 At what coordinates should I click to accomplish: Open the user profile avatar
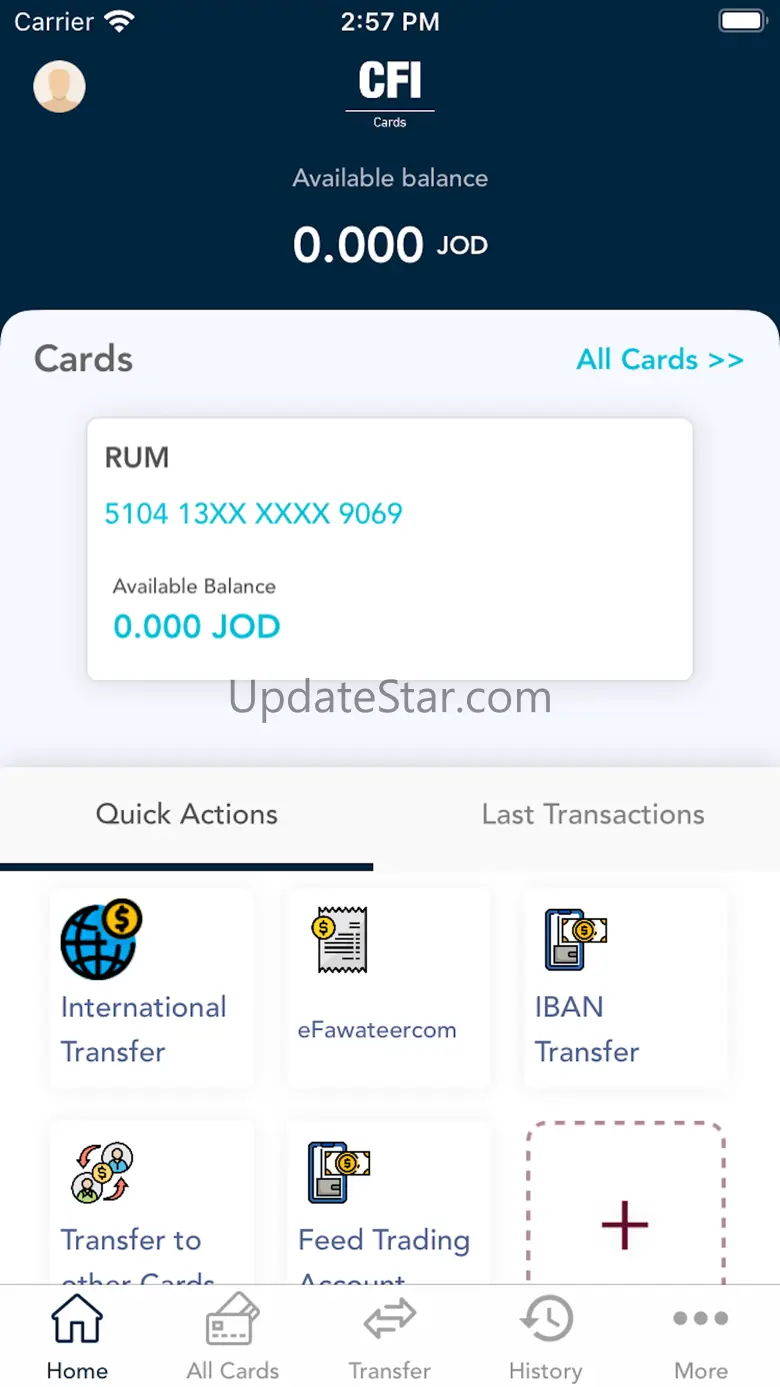click(59, 86)
